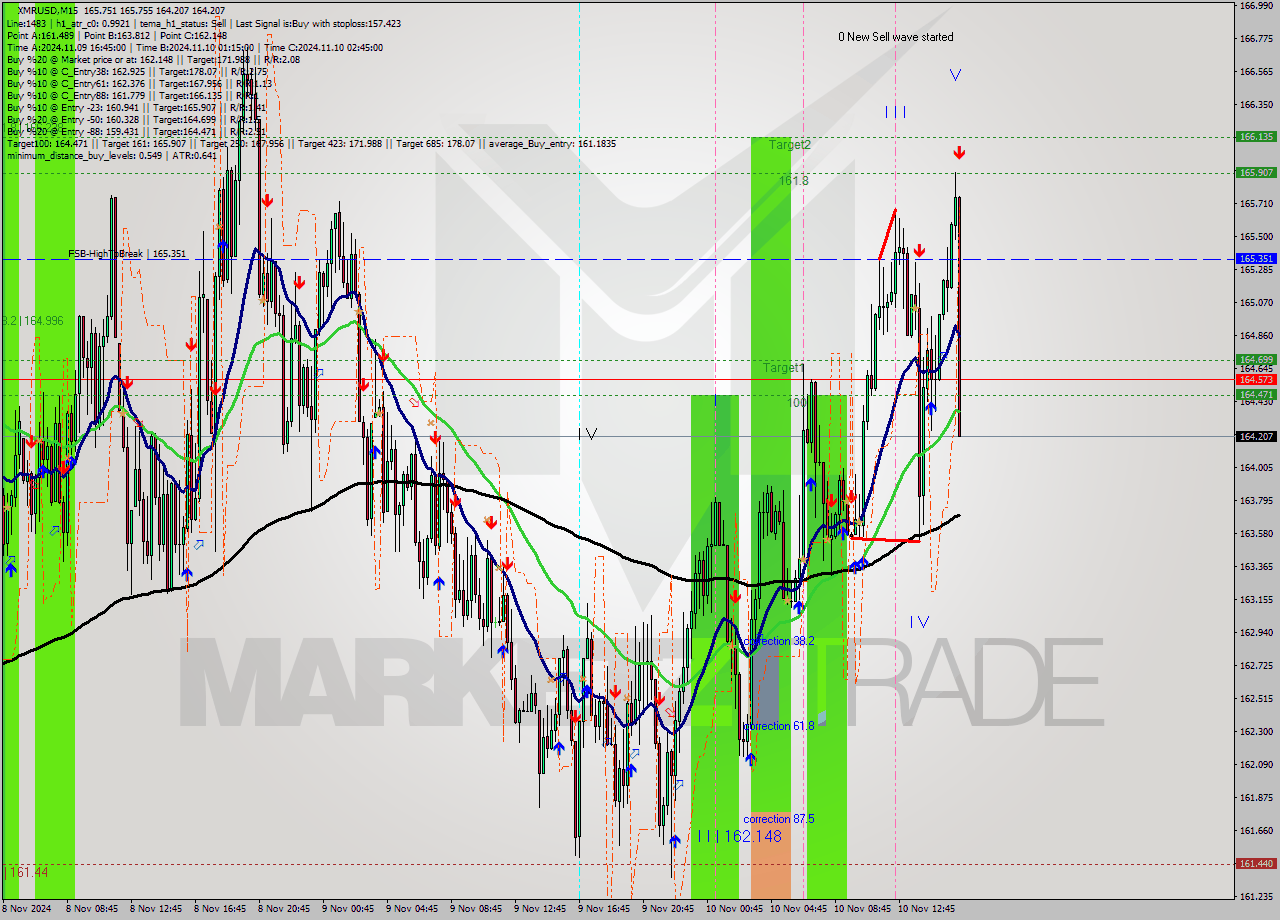
Task: Click the '9 Nov 12:45' time axis label
Action: (x=540, y=909)
